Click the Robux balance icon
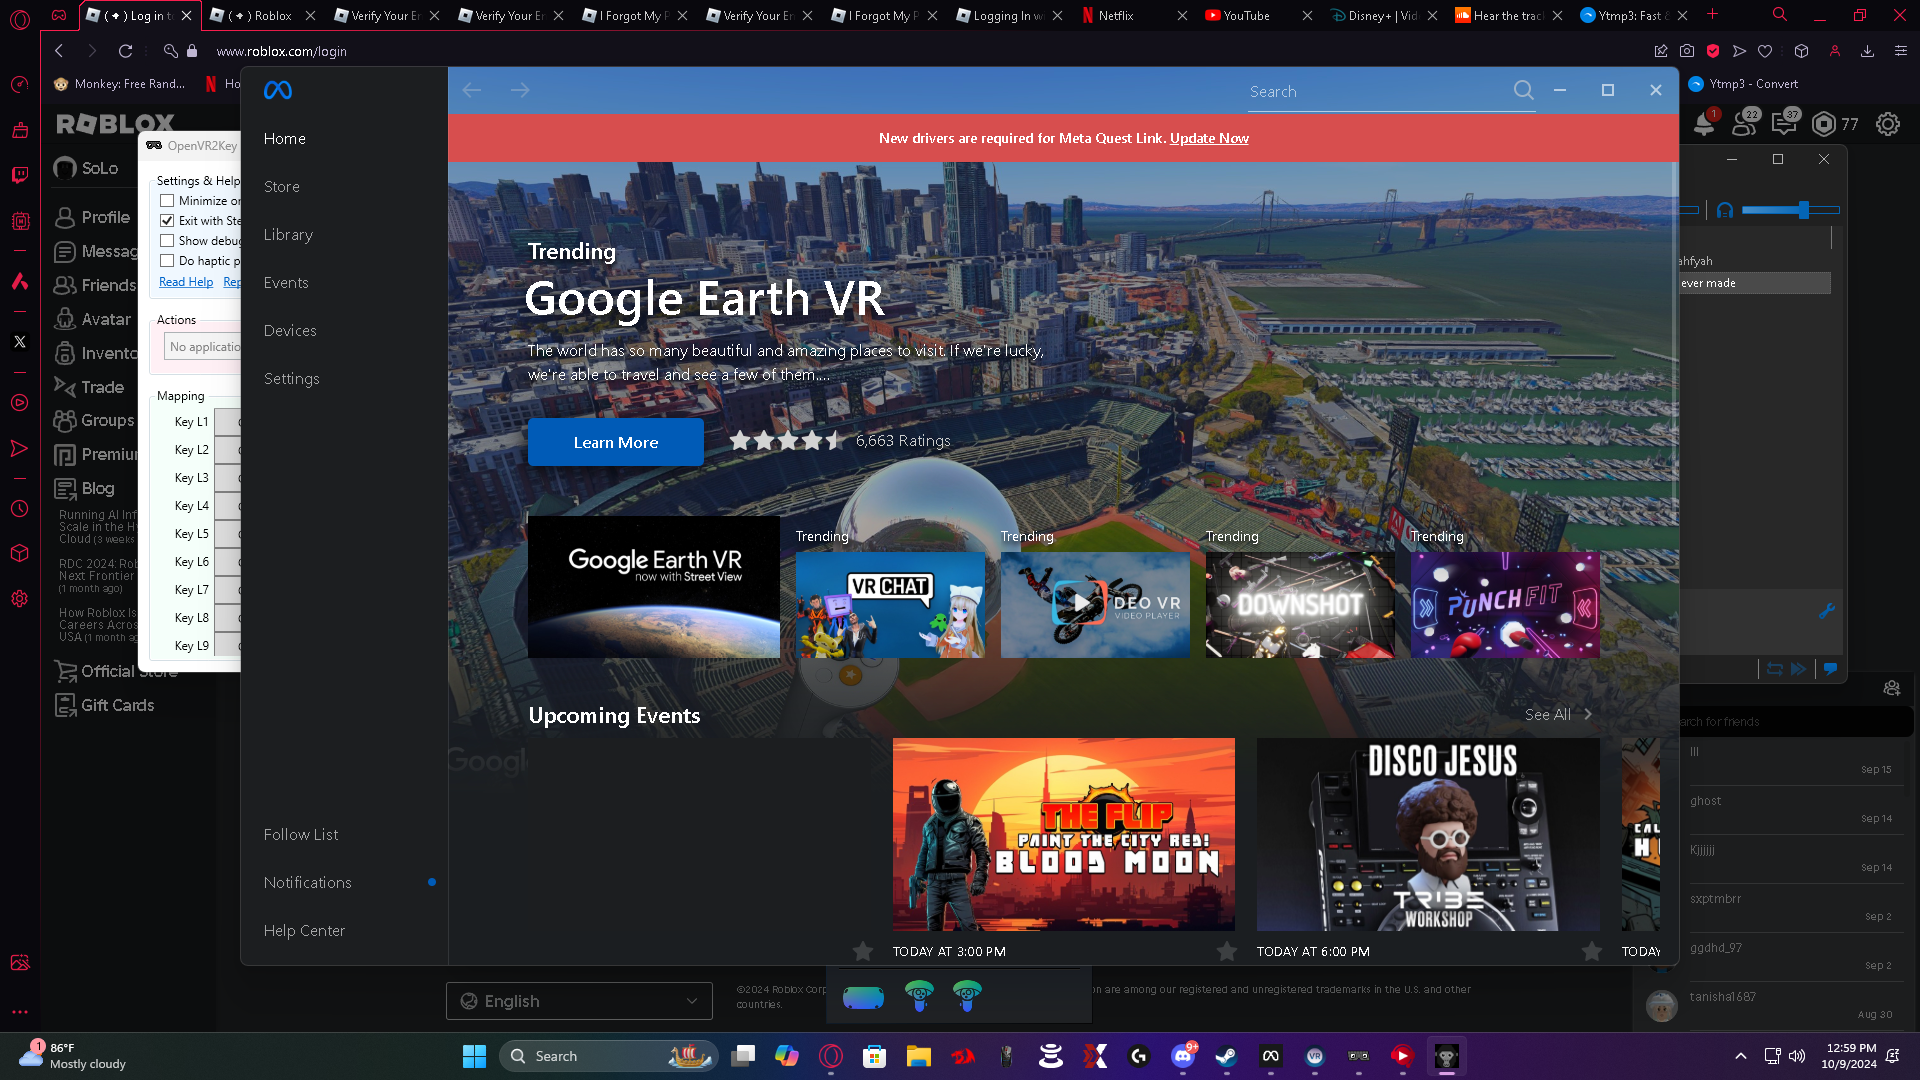Image resolution: width=1920 pixels, height=1080 pixels. 1824,124
